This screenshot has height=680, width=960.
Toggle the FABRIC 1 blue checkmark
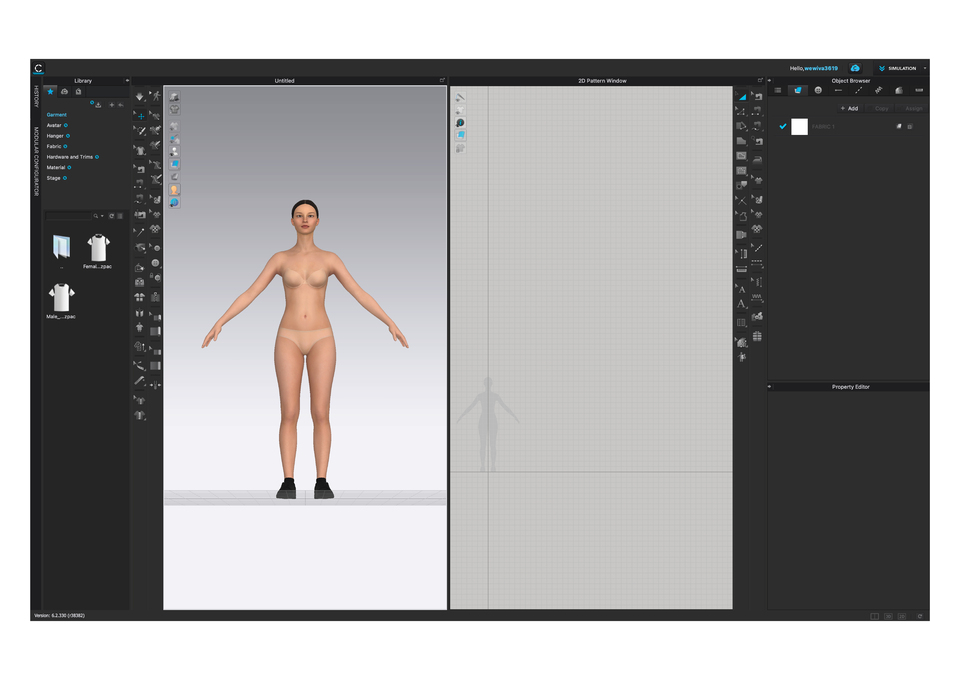pyautogui.click(x=783, y=126)
